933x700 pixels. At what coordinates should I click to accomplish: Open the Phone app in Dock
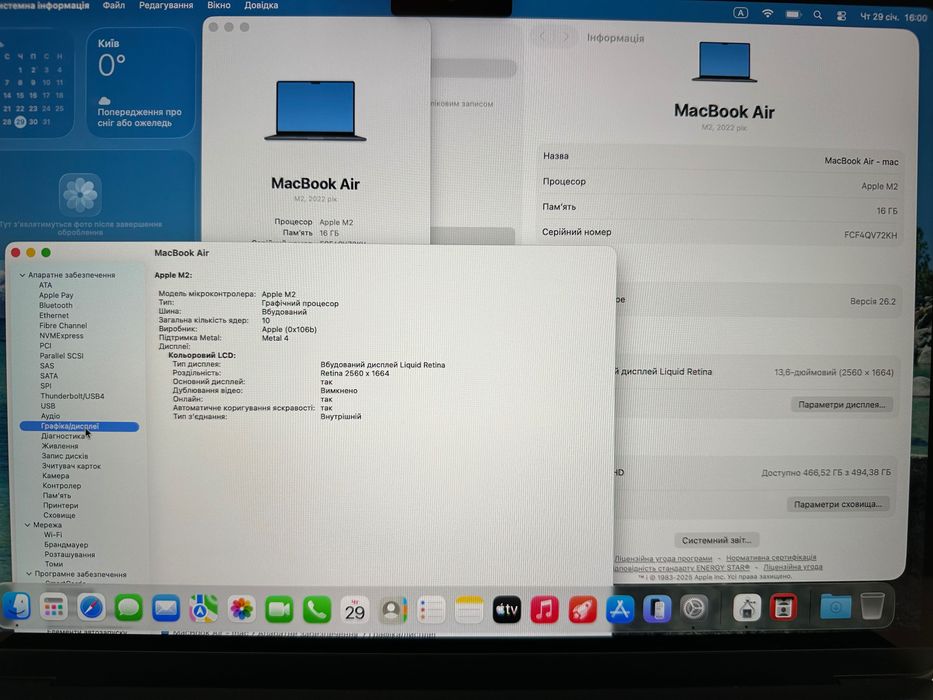[317, 609]
